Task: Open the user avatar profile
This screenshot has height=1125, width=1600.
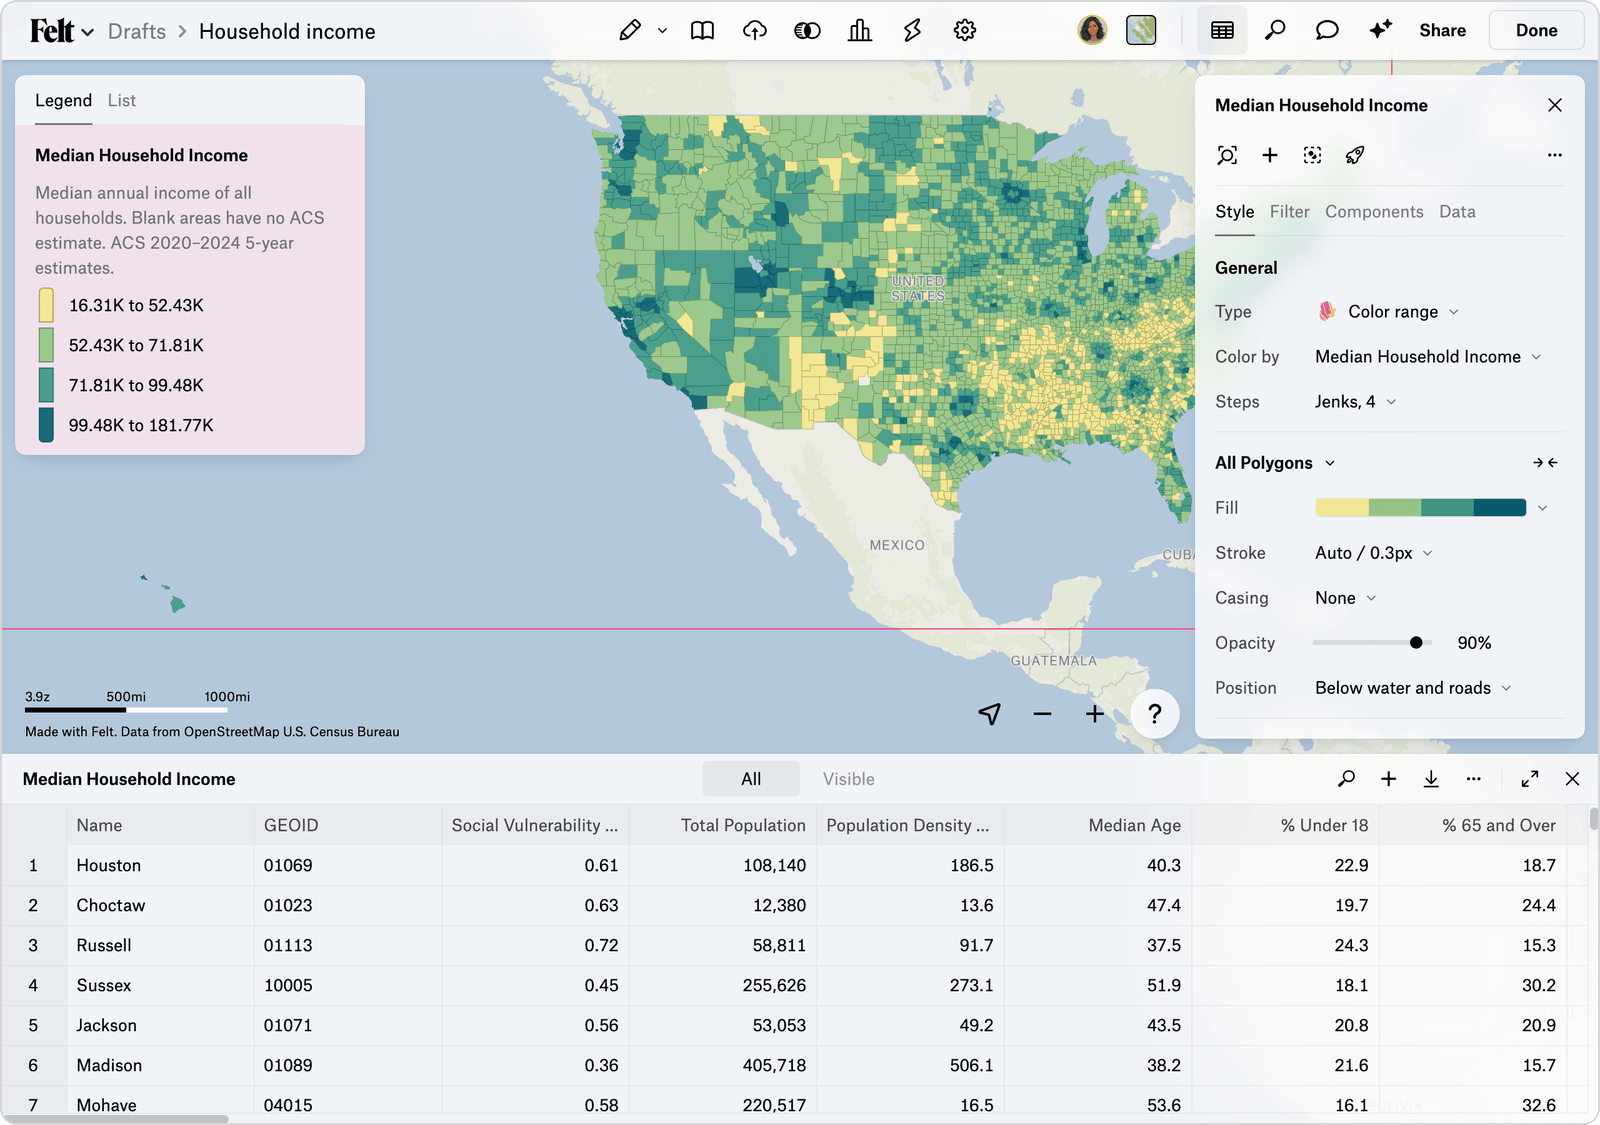Action: pyautogui.click(x=1092, y=31)
